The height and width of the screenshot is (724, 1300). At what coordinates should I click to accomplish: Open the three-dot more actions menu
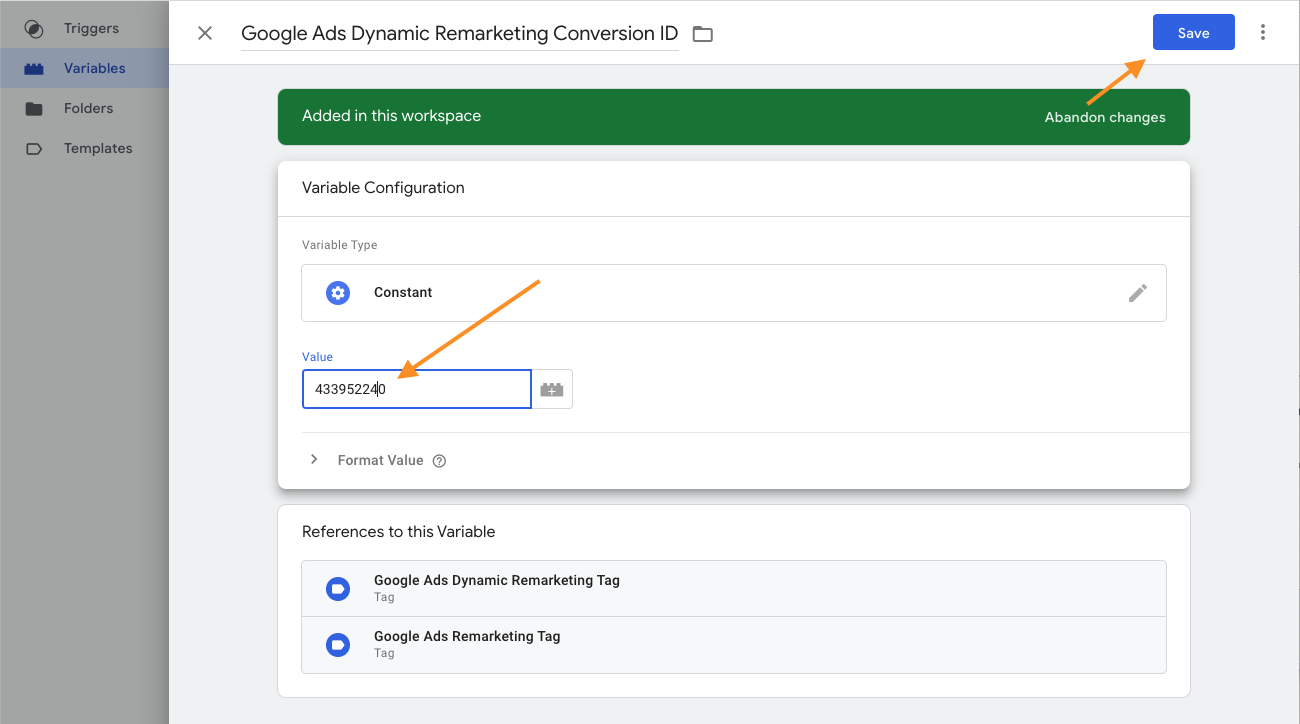(1263, 32)
